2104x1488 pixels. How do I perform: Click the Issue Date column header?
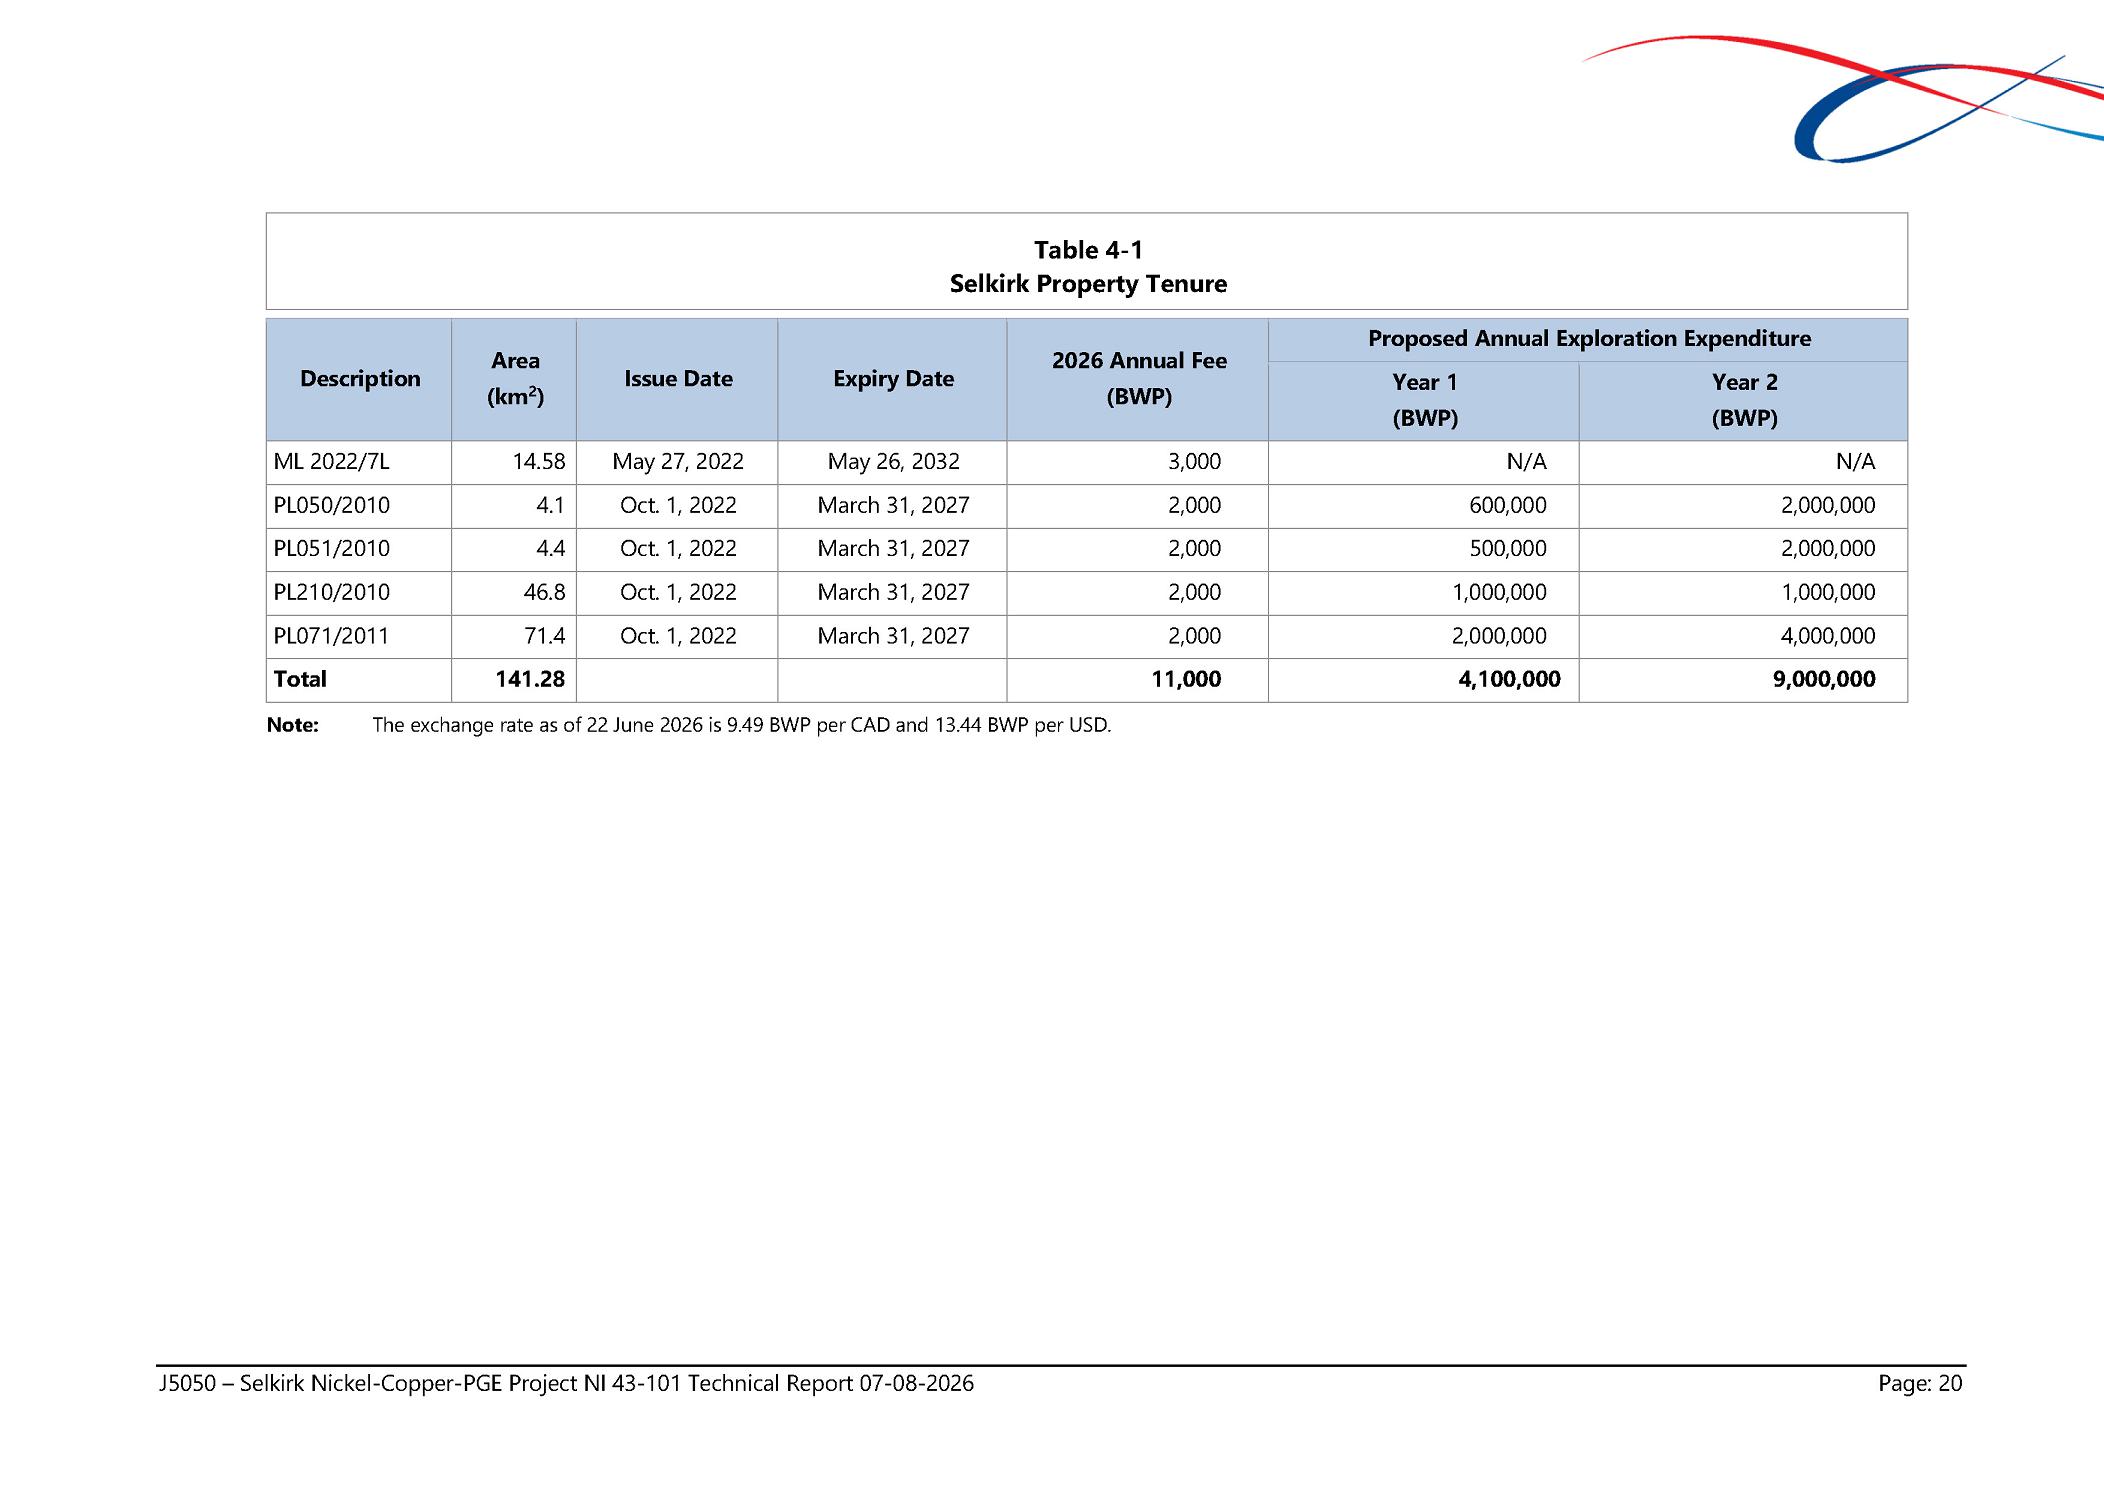678,379
